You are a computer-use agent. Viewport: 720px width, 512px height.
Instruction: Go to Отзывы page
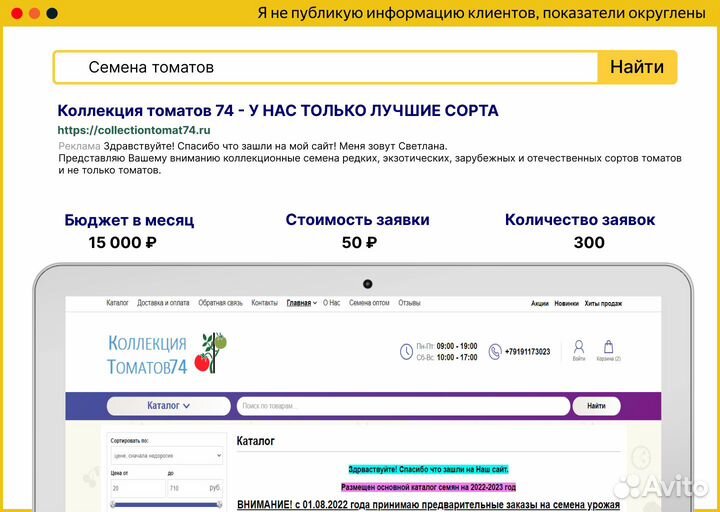(x=410, y=303)
